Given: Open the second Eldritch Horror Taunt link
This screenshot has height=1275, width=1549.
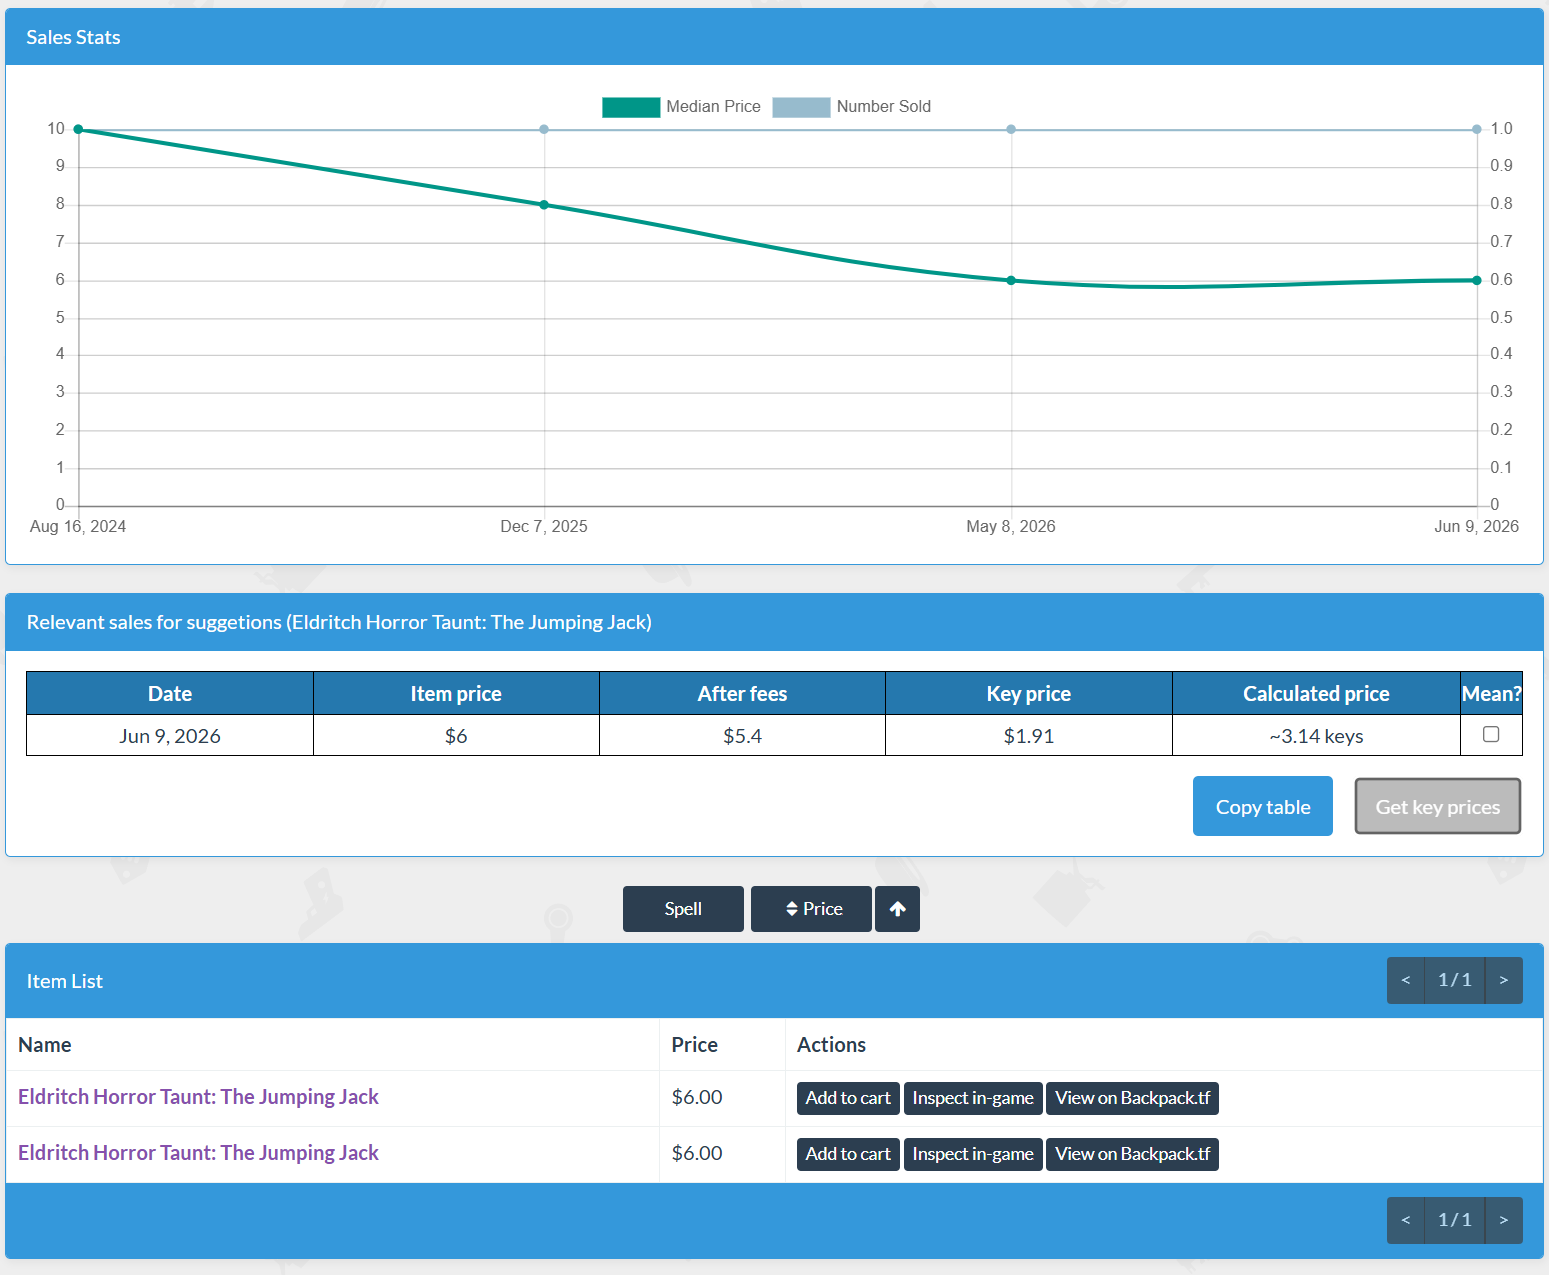Looking at the screenshot, I should [x=198, y=1153].
